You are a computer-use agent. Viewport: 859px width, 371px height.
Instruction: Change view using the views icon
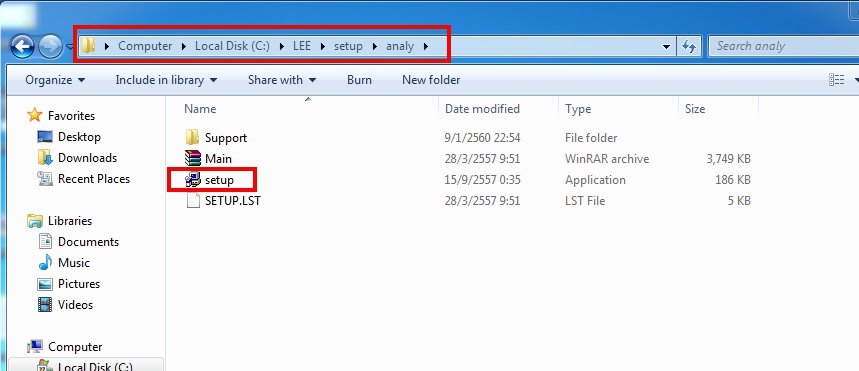(x=837, y=80)
